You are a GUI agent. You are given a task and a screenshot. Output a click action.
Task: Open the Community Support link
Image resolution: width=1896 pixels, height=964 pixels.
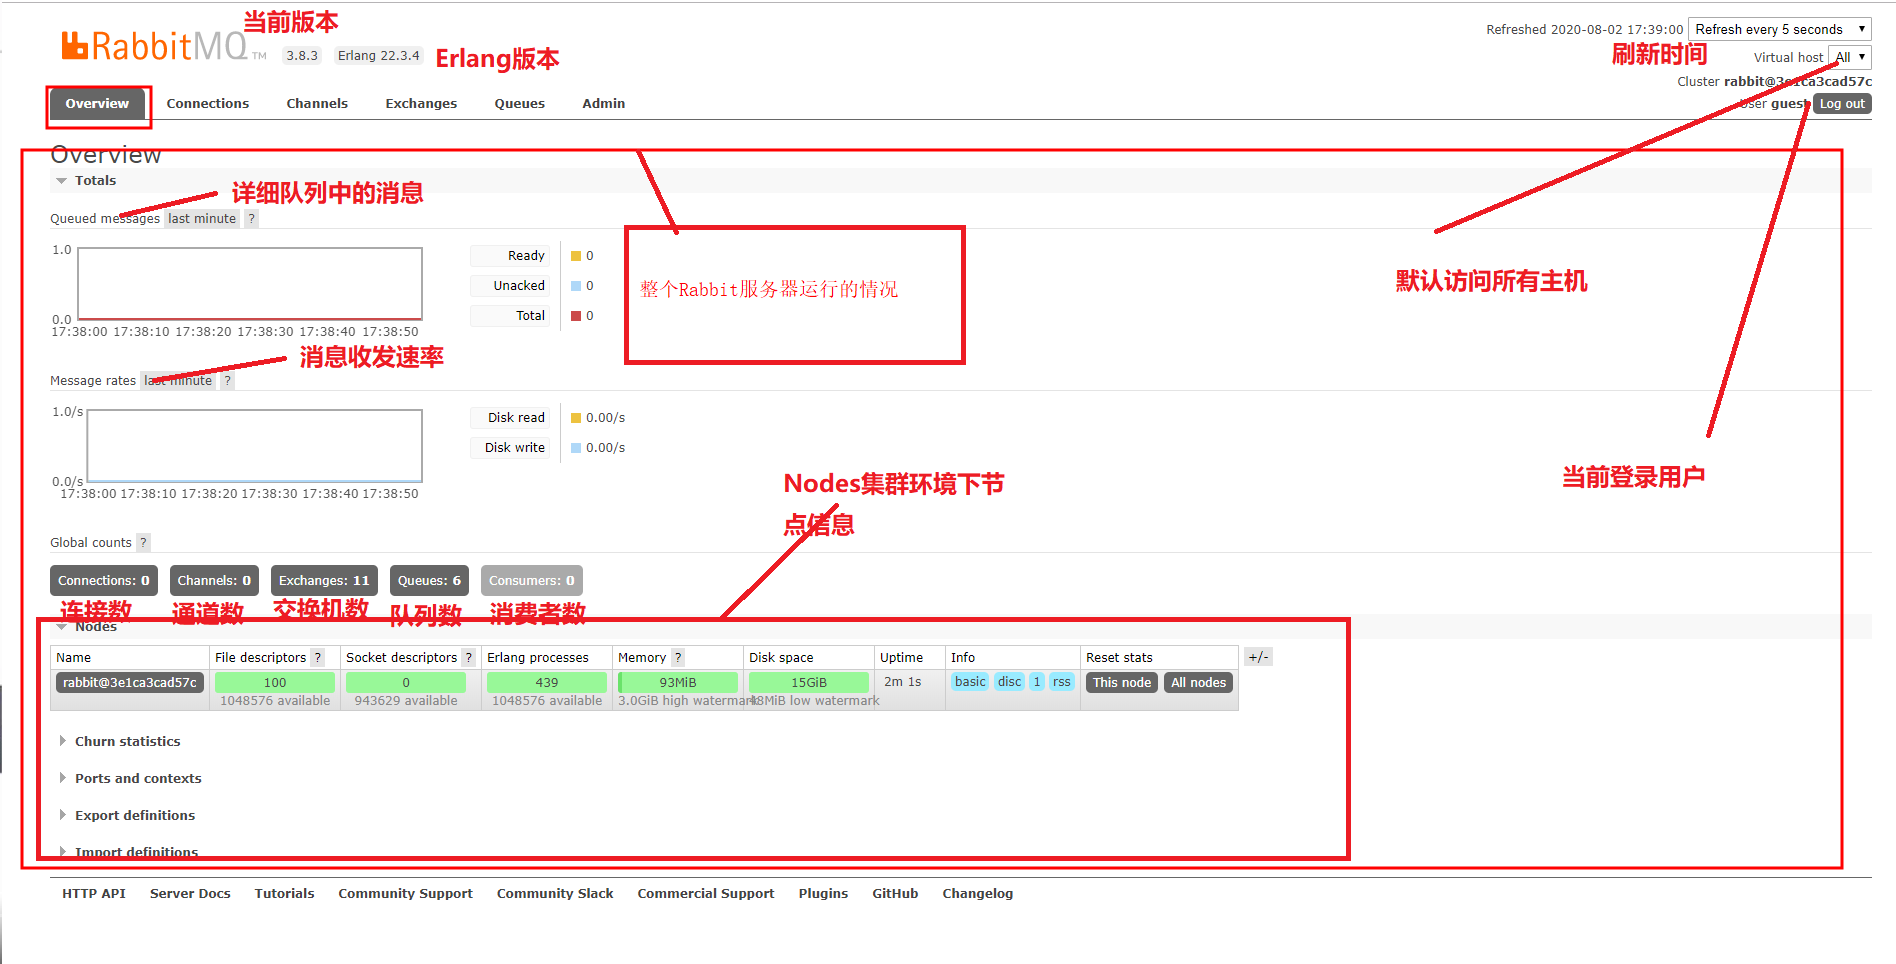pos(405,893)
